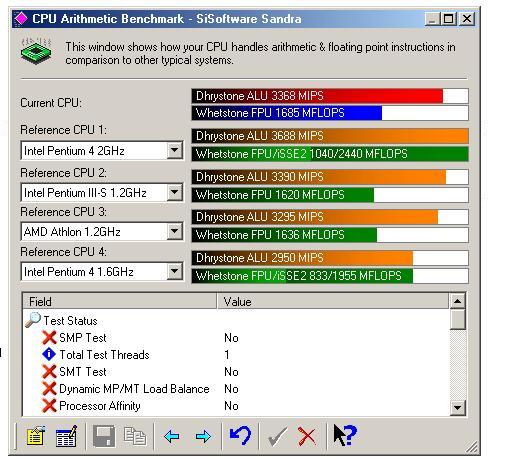Click the gray checkmark OK icon
Image resolution: width=512 pixels, height=464 pixels.
[277, 436]
